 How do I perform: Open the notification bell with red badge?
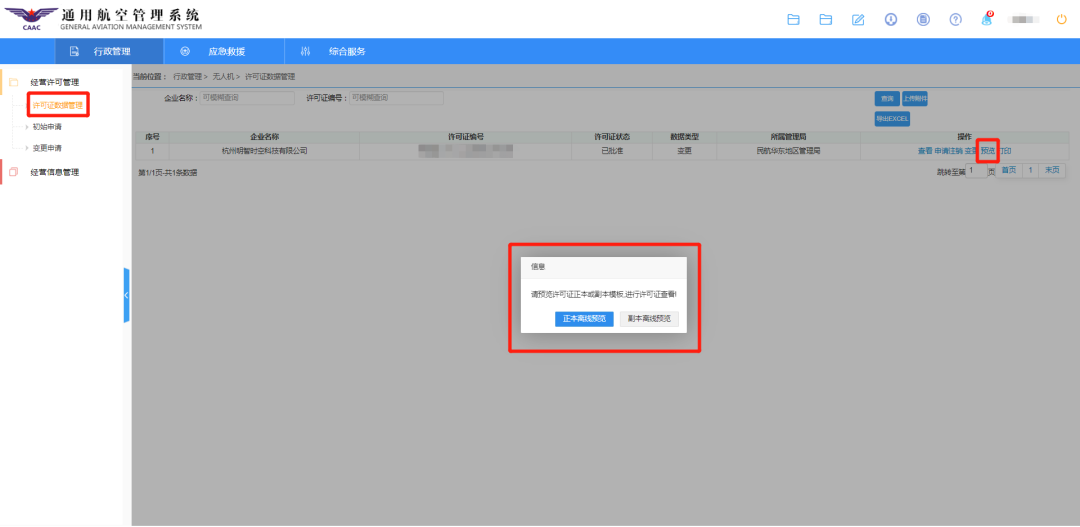pyautogui.click(x=987, y=19)
